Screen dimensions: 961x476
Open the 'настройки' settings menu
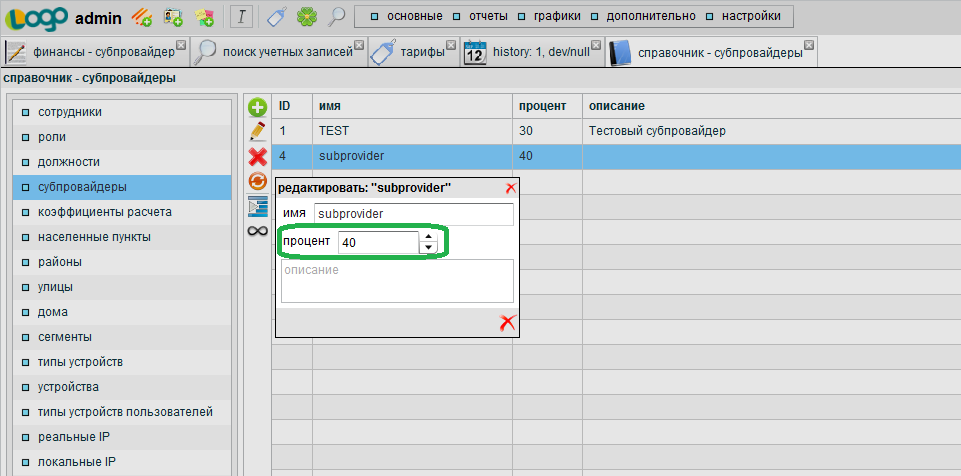point(744,16)
